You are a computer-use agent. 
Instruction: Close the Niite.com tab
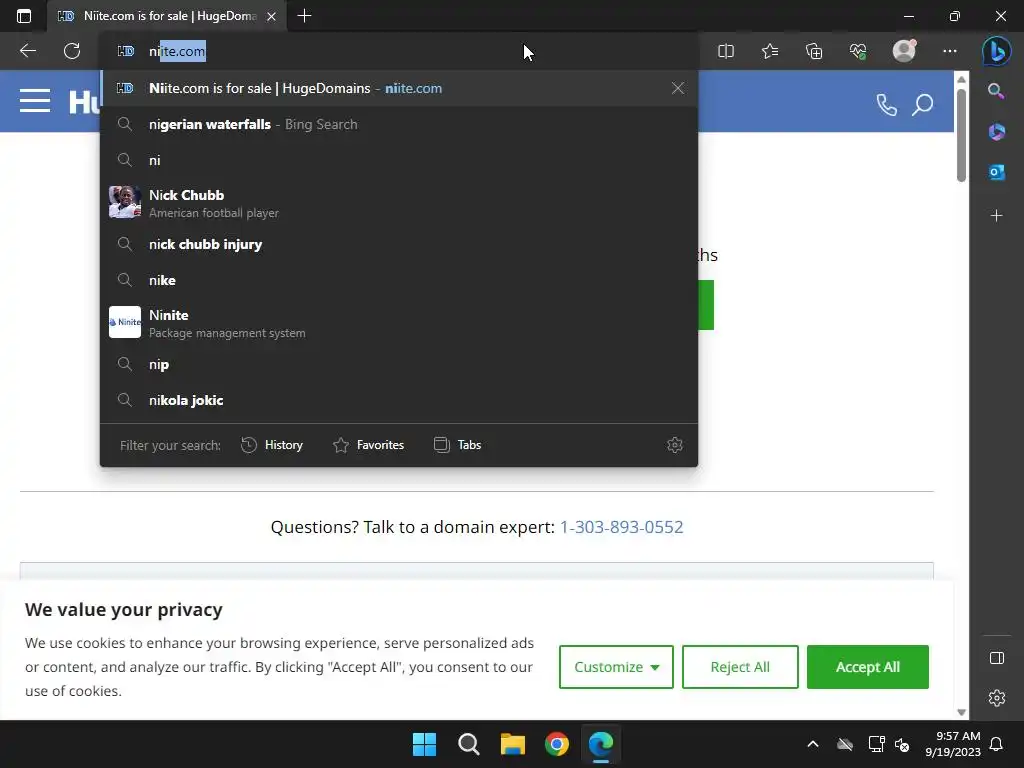(272, 16)
